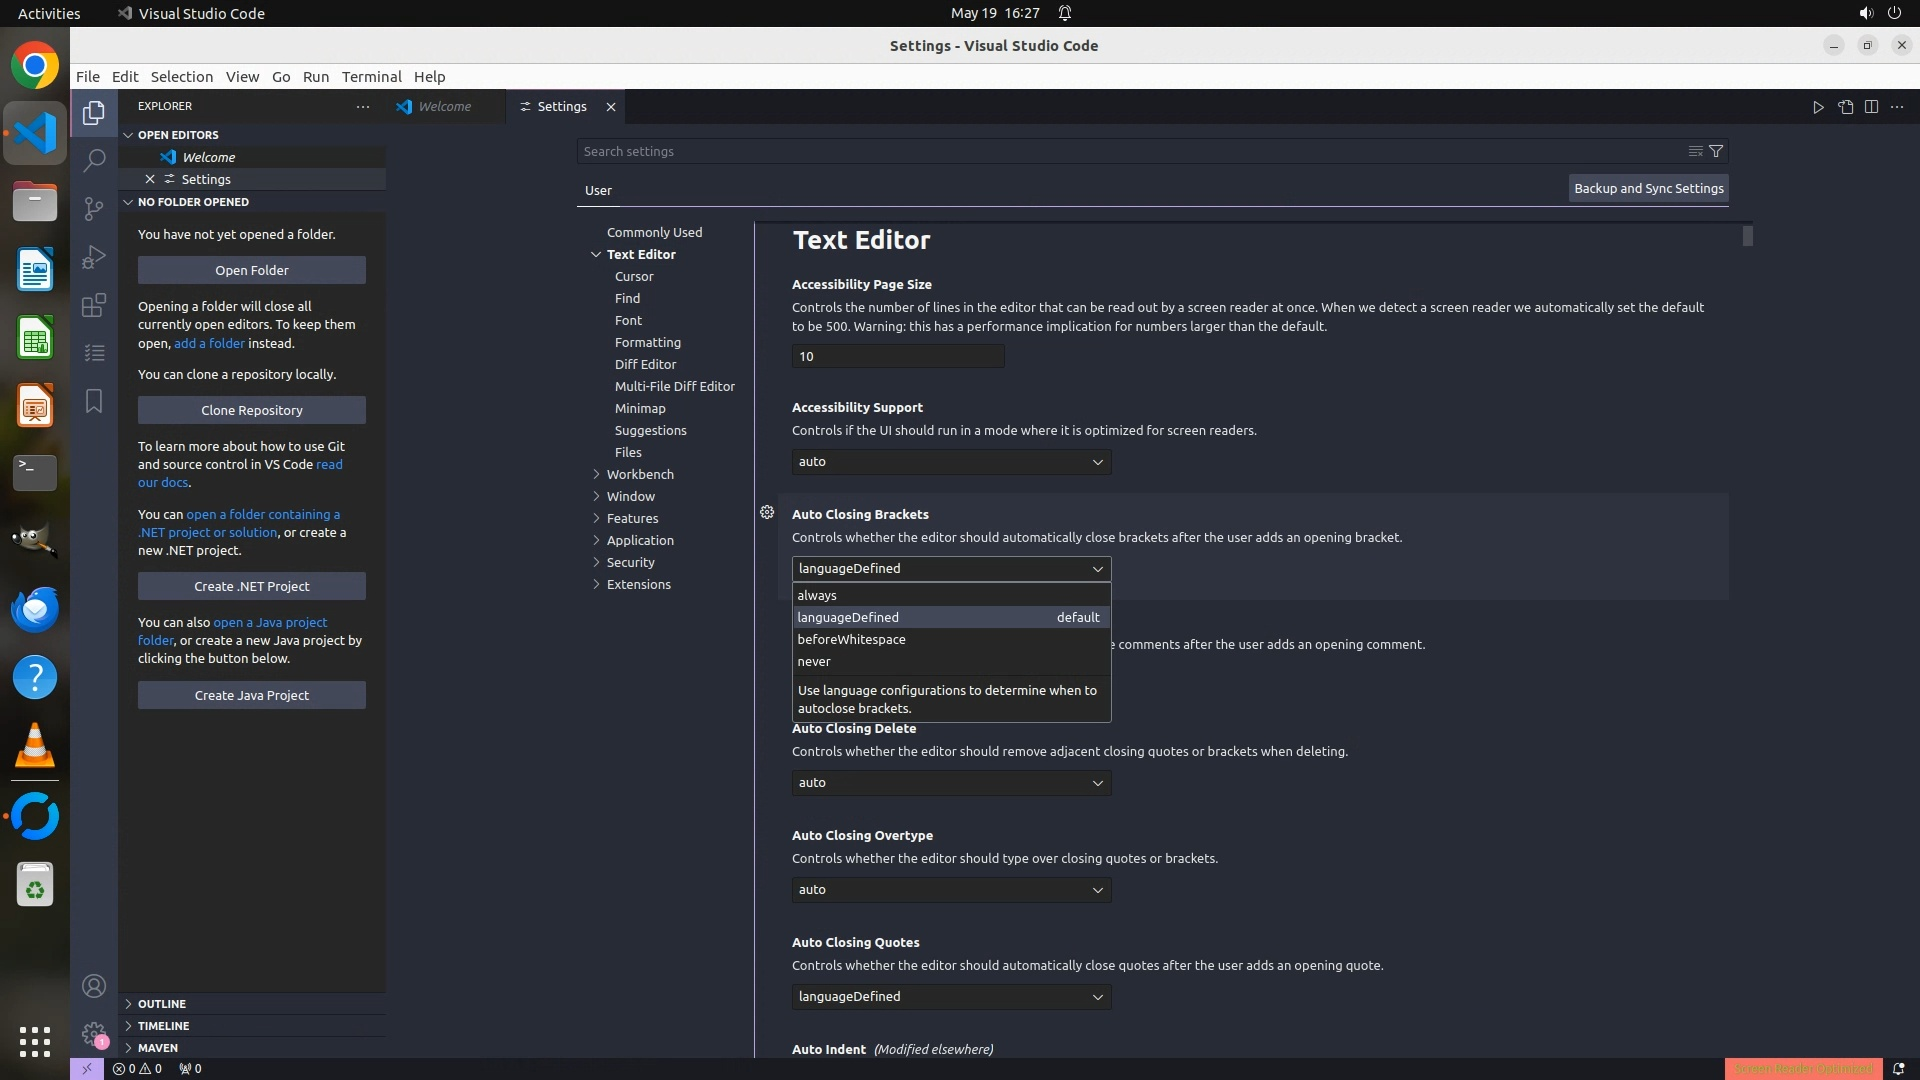The width and height of the screenshot is (1920, 1080).
Task: Open the Terminal menu
Action: (371, 76)
